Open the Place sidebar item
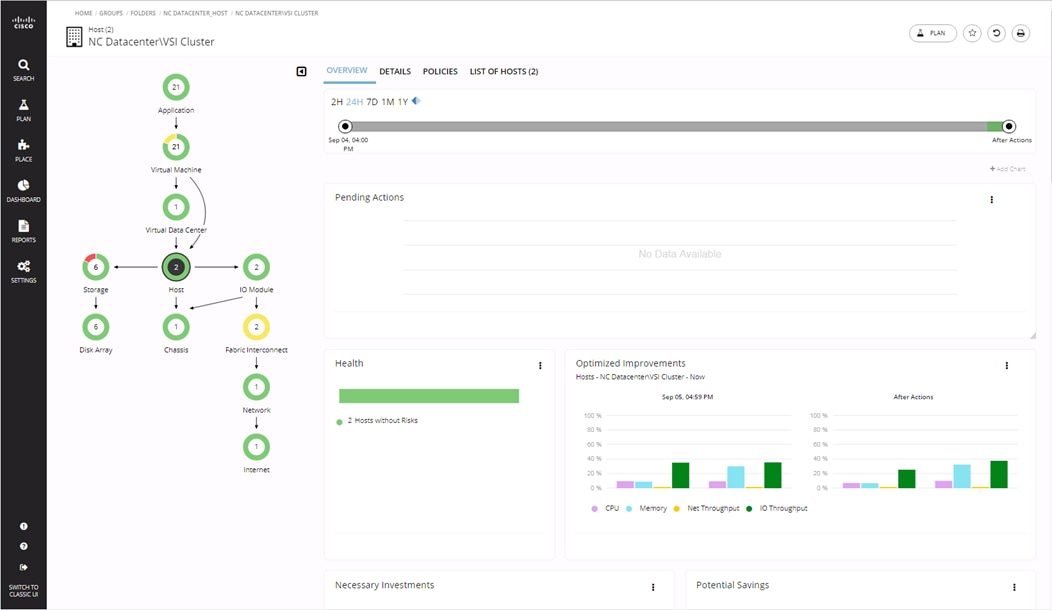The height and width of the screenshot is (610, 1052). pos(23,150)
